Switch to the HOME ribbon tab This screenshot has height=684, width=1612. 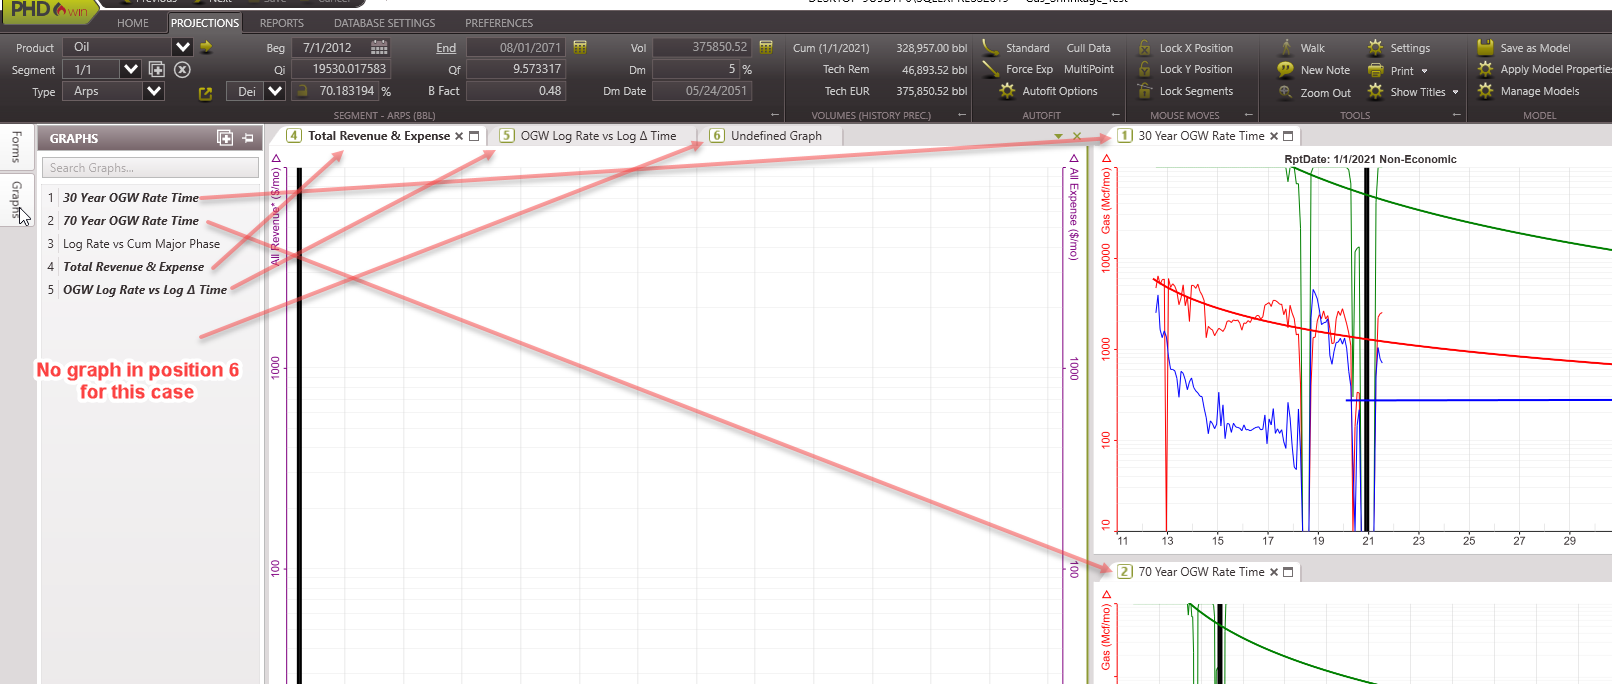[132, 23]
